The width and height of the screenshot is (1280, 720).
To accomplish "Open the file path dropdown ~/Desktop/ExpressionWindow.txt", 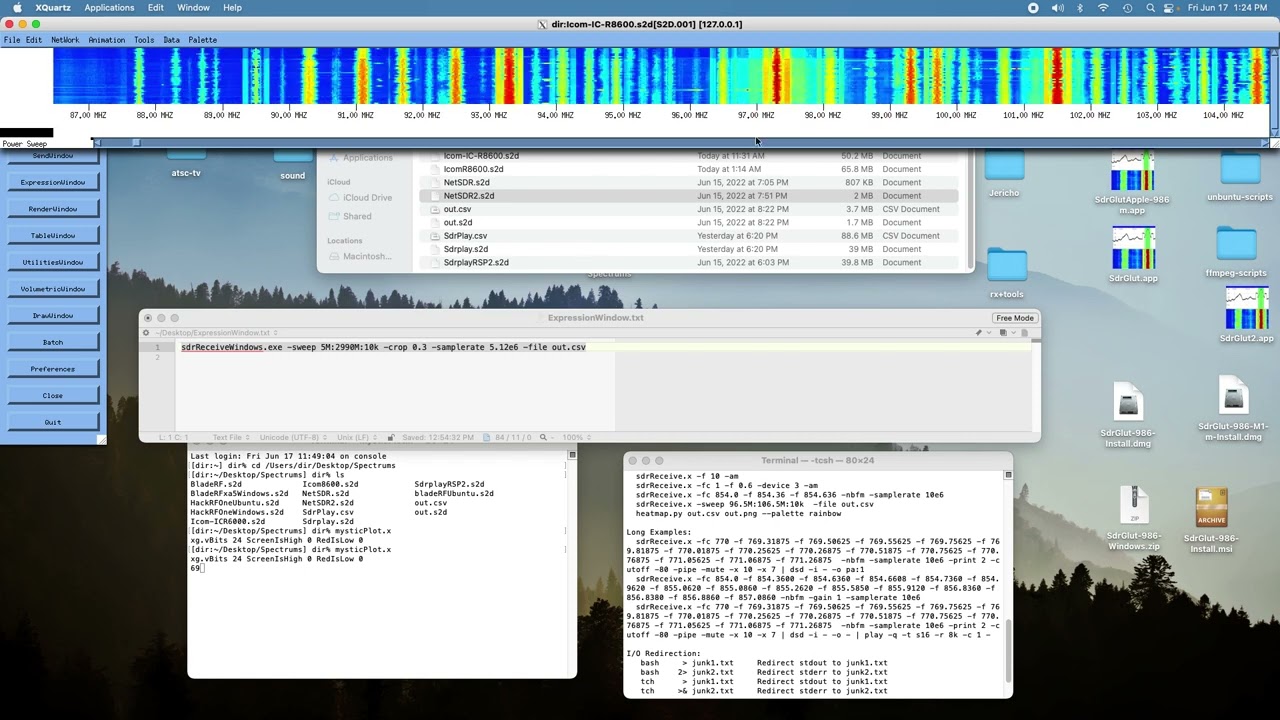I will coord(214,333).
